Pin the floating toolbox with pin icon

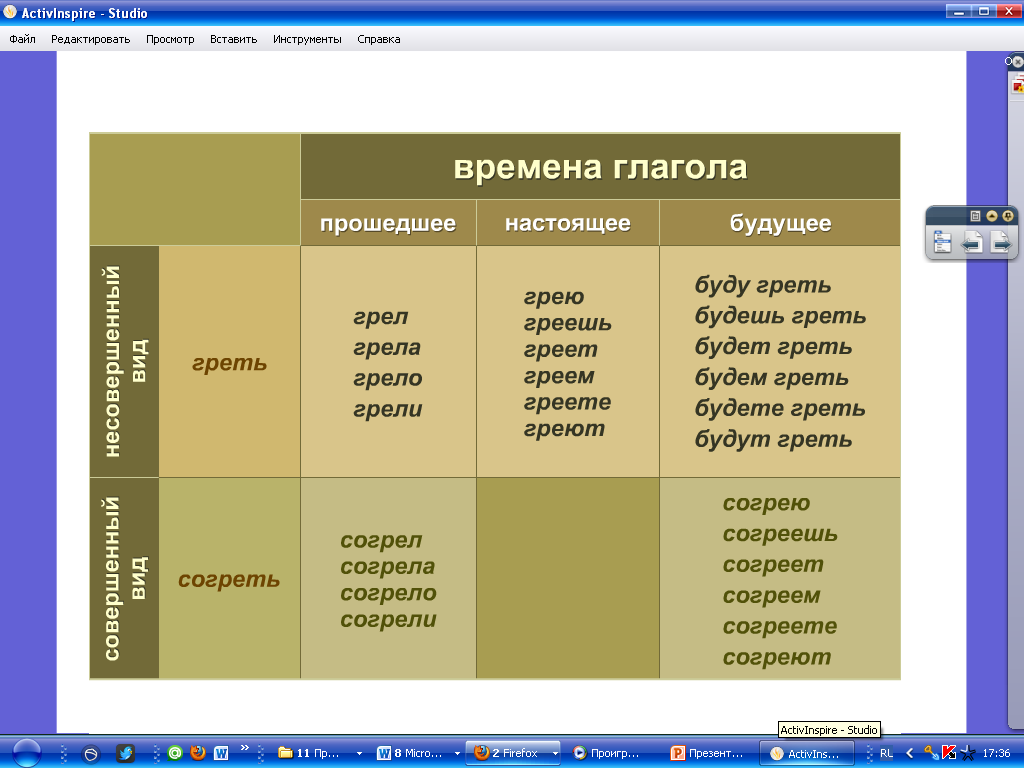(x=1008, y=216)
